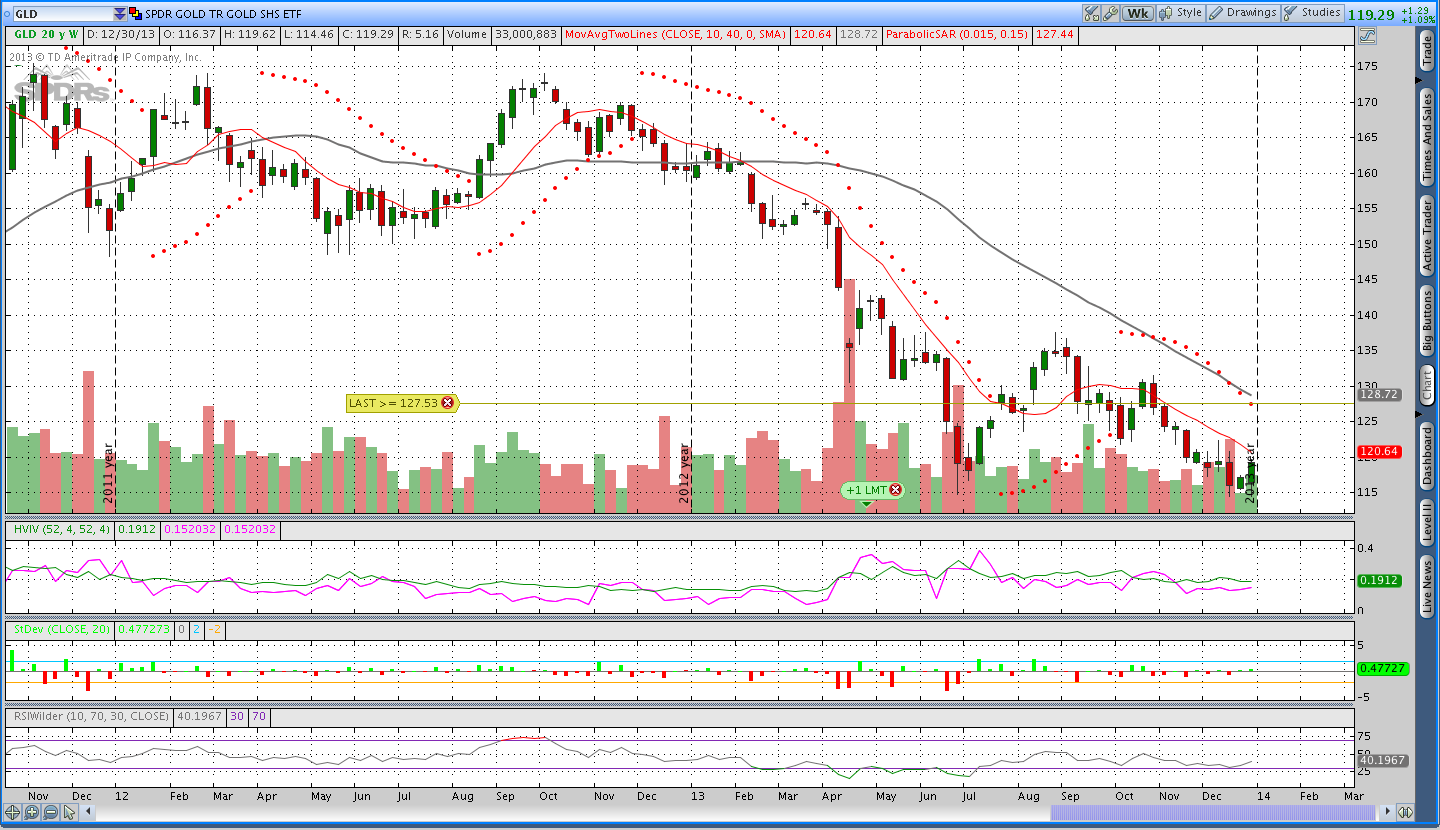Click the 127.44 ParabolicSAR value

(x=1055, y=34)
